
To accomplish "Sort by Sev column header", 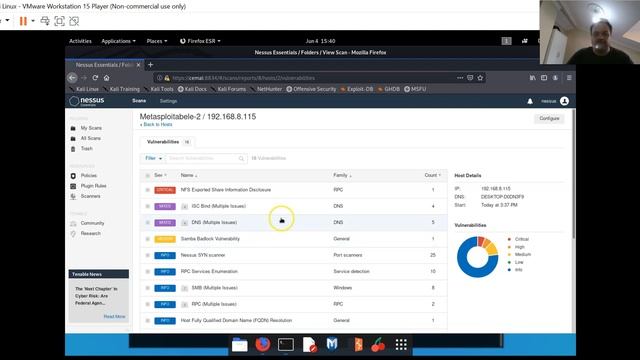I will (160, 175).
